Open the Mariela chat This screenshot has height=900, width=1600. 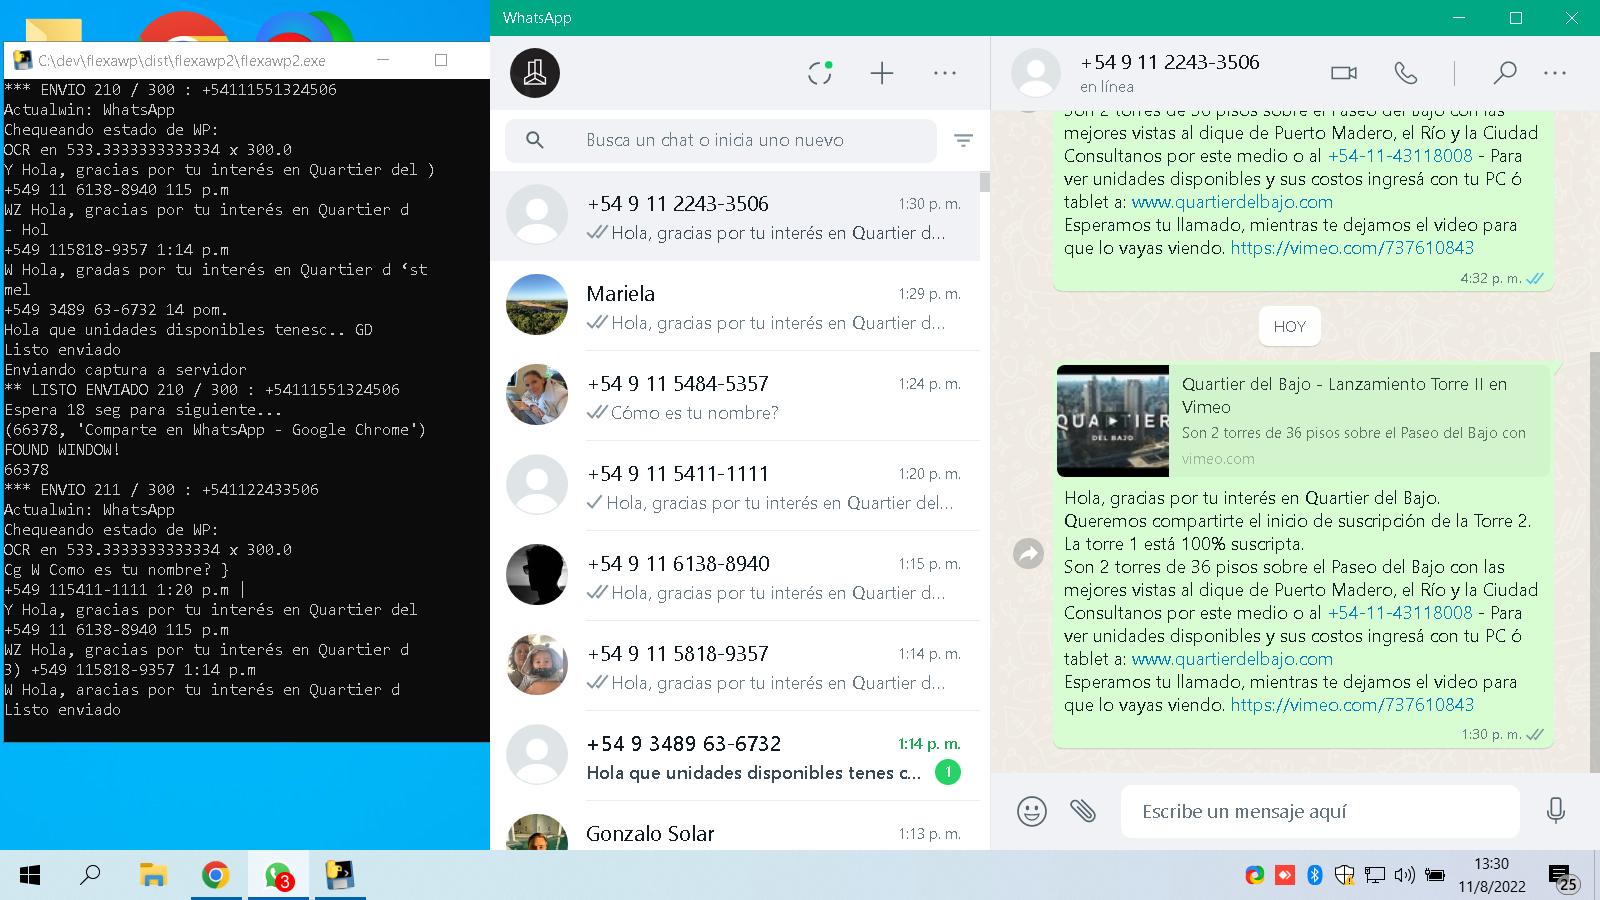pos(735,306)
